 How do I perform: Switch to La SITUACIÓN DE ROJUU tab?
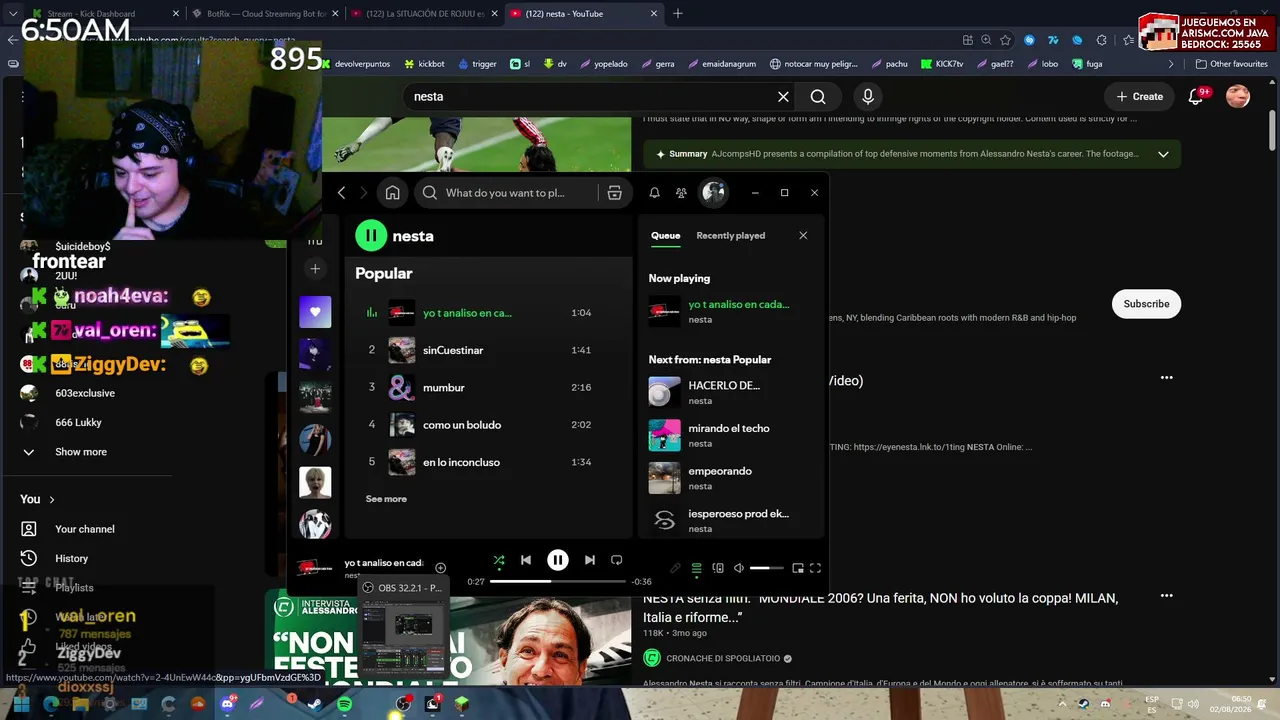coord(424,14)
